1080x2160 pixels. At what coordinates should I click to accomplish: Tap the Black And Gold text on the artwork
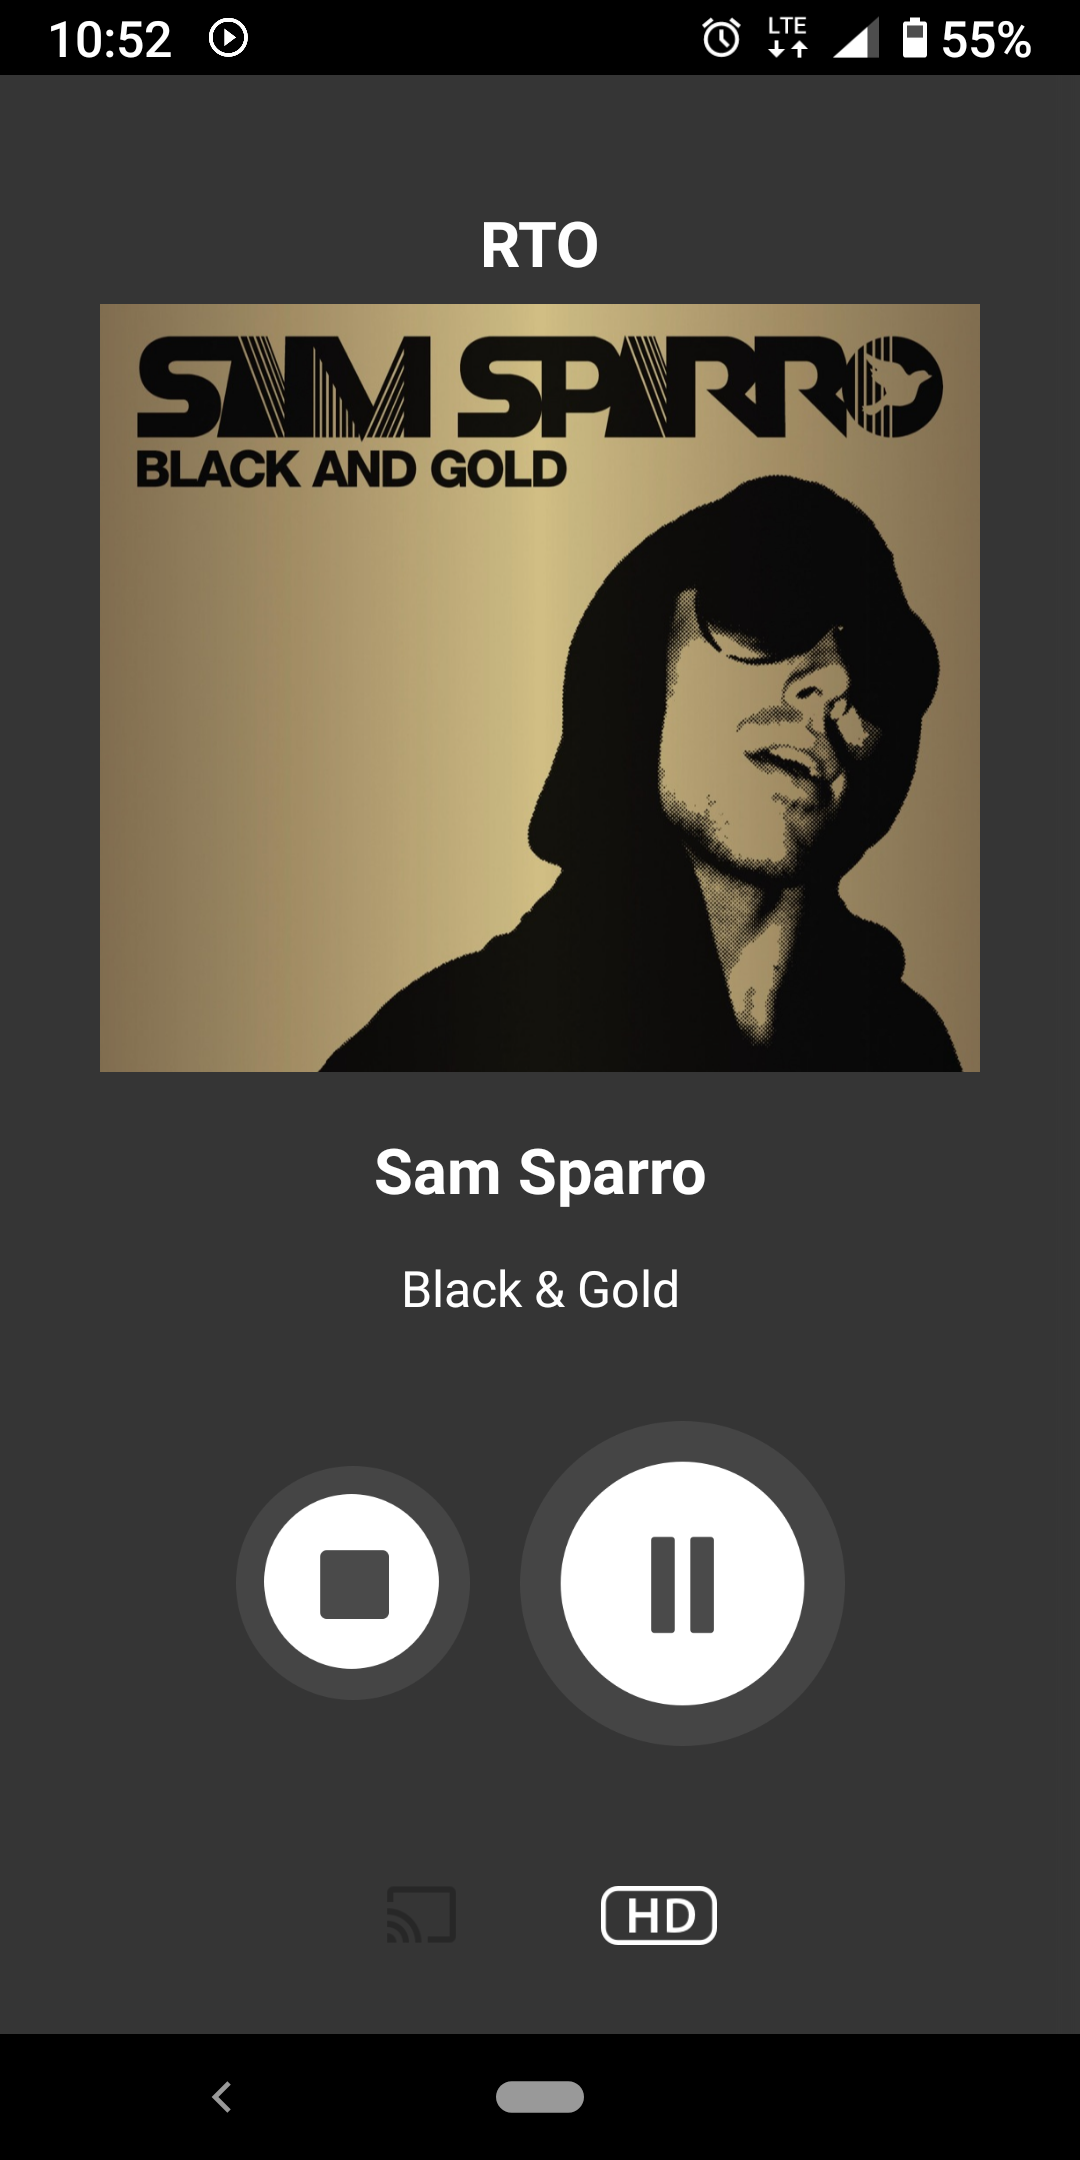(351, 469)
